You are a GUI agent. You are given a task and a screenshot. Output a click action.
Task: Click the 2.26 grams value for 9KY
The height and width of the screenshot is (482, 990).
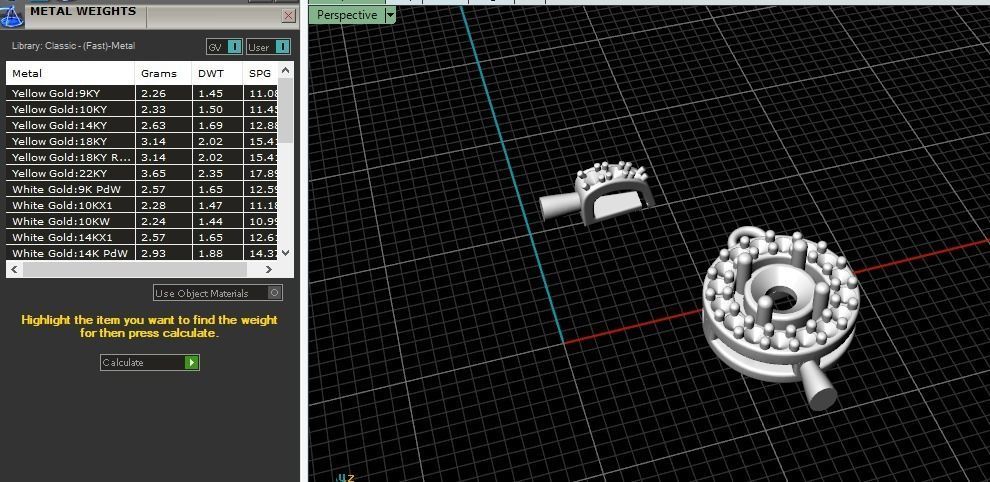[153, 93]
